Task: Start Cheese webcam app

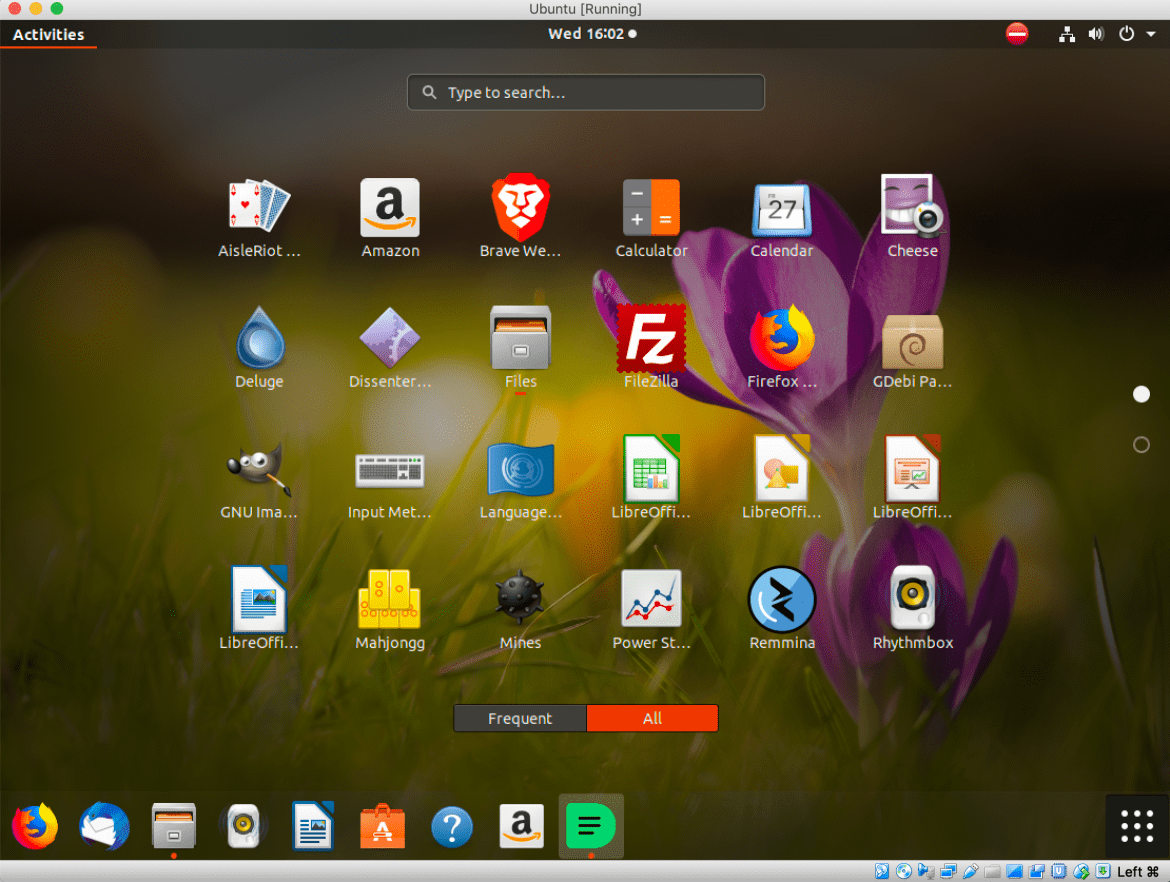Action: point(912,217)
